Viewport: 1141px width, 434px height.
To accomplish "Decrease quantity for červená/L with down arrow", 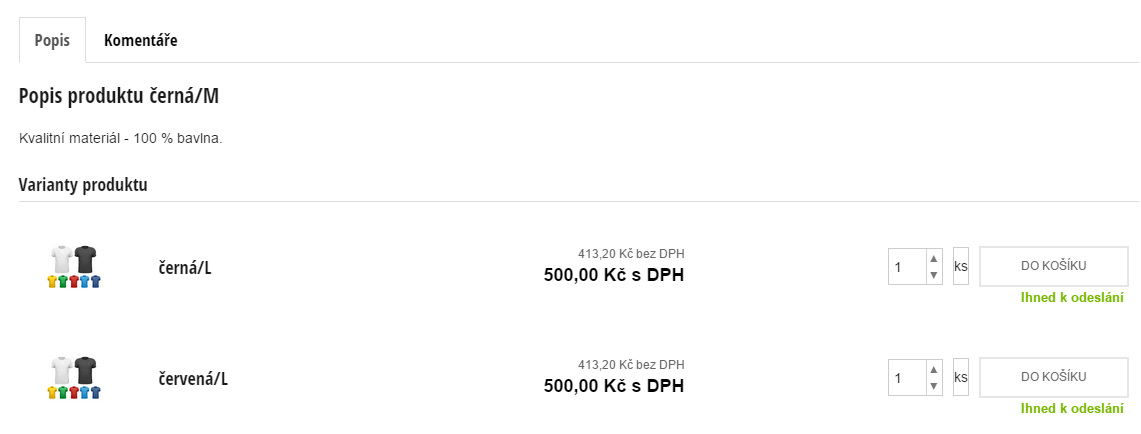I will pos(934,386).
